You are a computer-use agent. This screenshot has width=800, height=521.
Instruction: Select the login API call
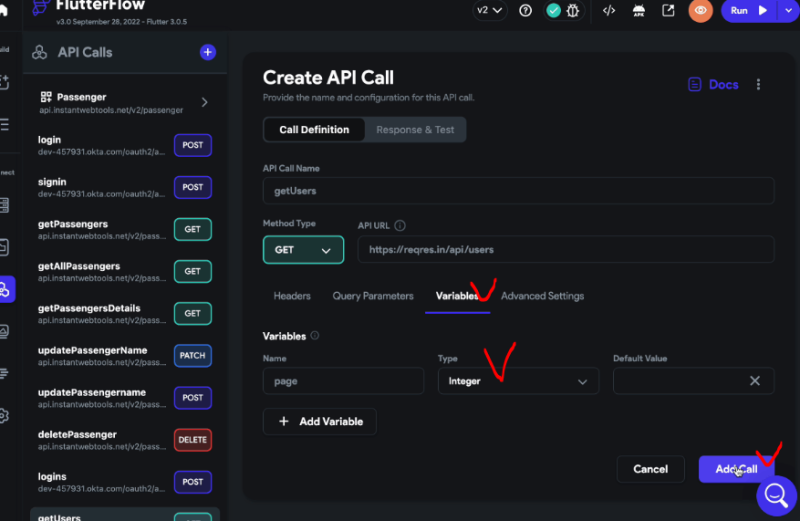124,145
